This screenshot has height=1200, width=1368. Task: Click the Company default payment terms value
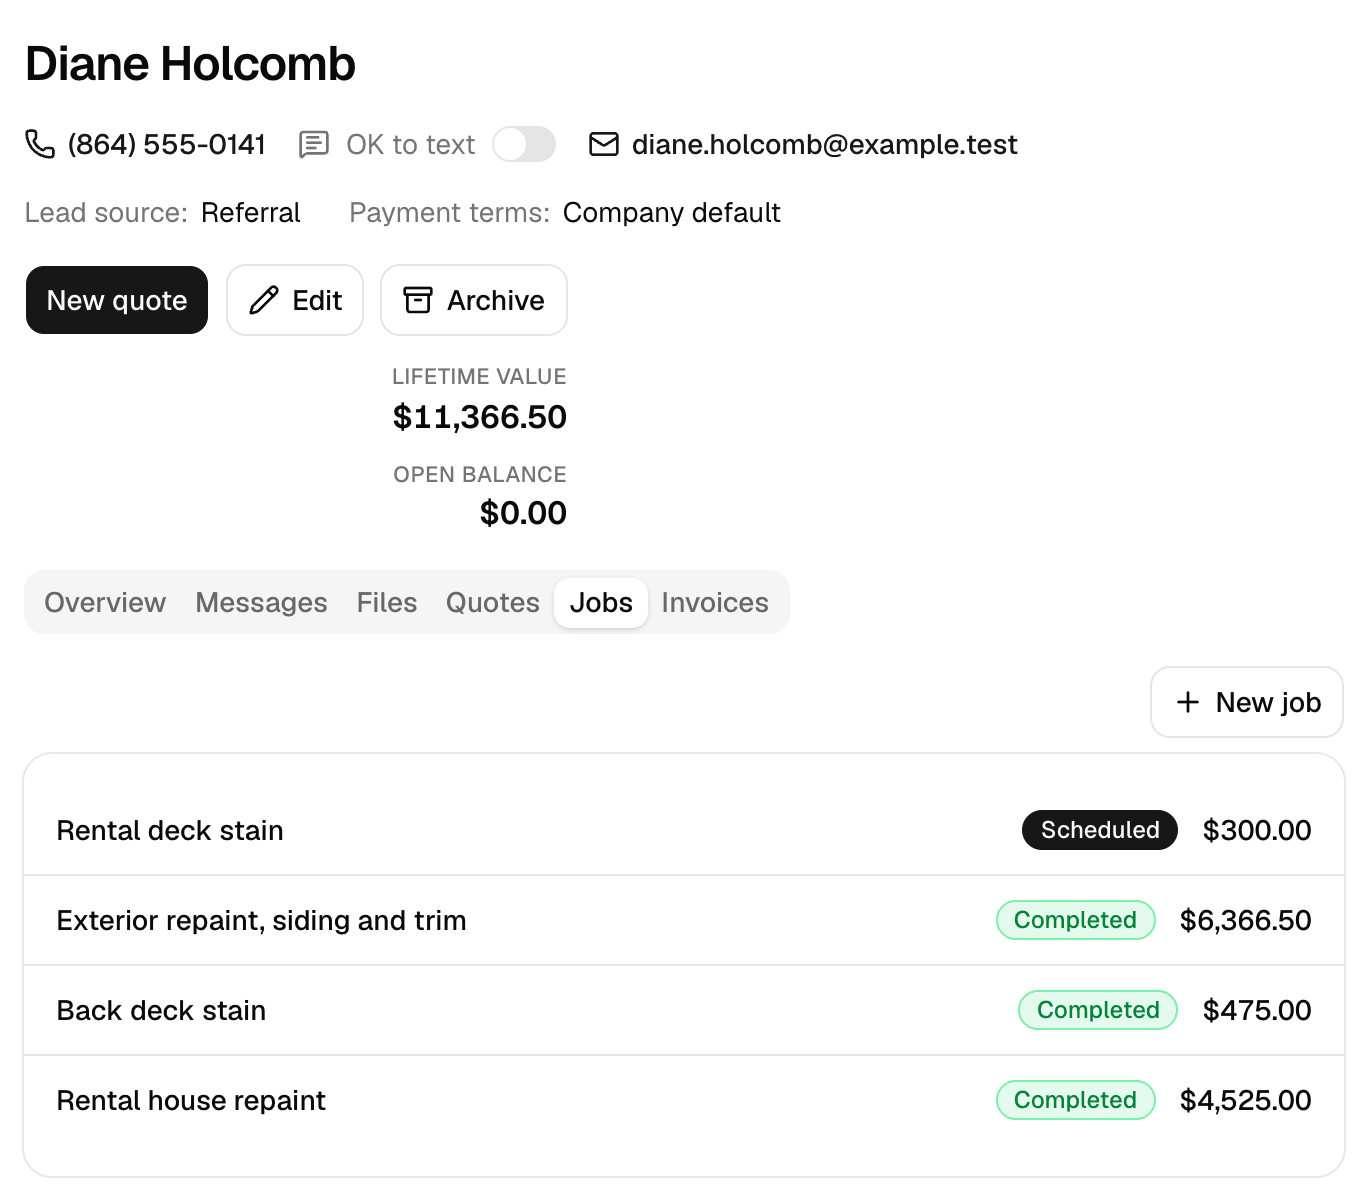(x=672, y=212)
